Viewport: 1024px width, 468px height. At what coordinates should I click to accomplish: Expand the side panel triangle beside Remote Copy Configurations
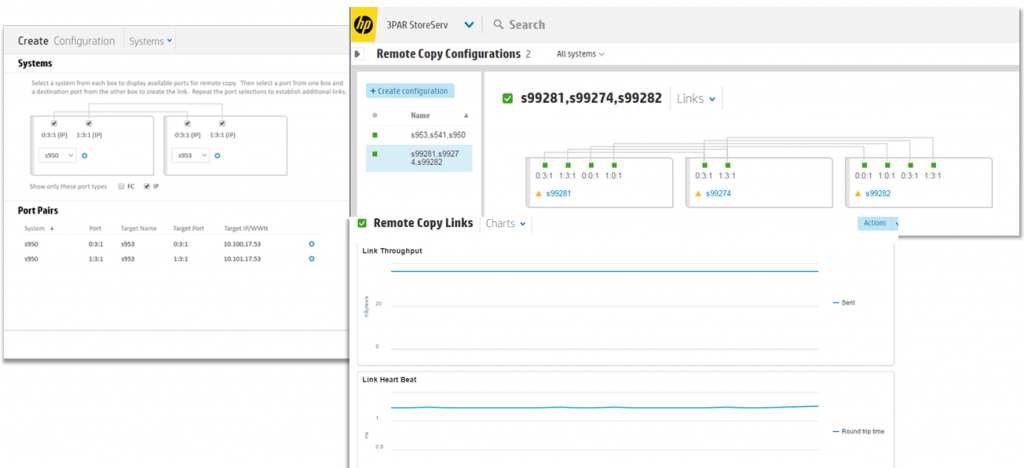click(358, 54)
